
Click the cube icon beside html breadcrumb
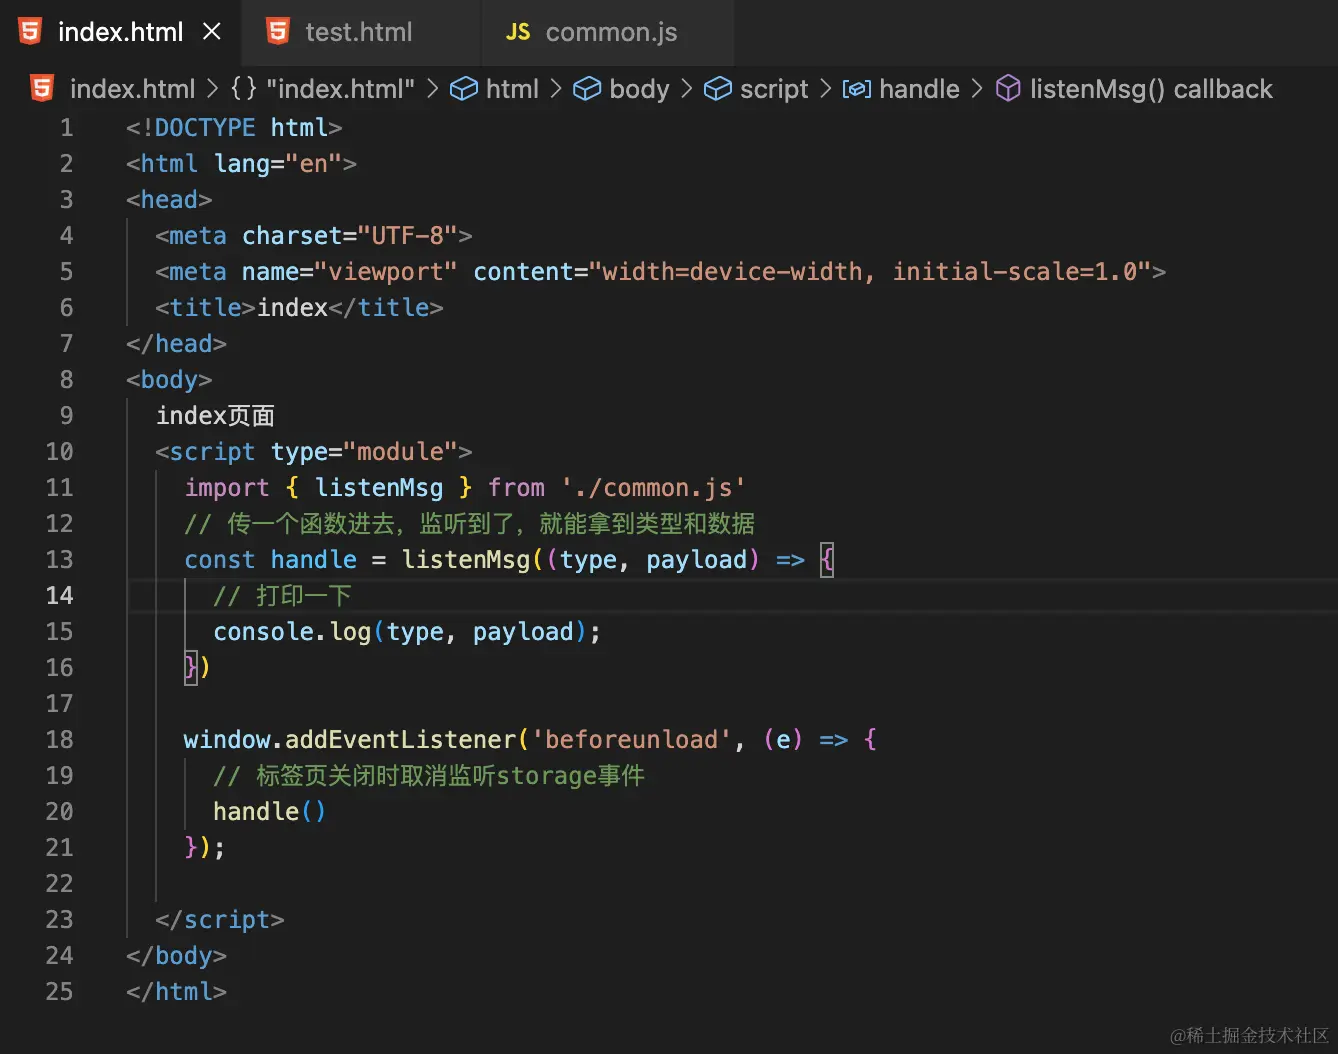coord(464,89)
